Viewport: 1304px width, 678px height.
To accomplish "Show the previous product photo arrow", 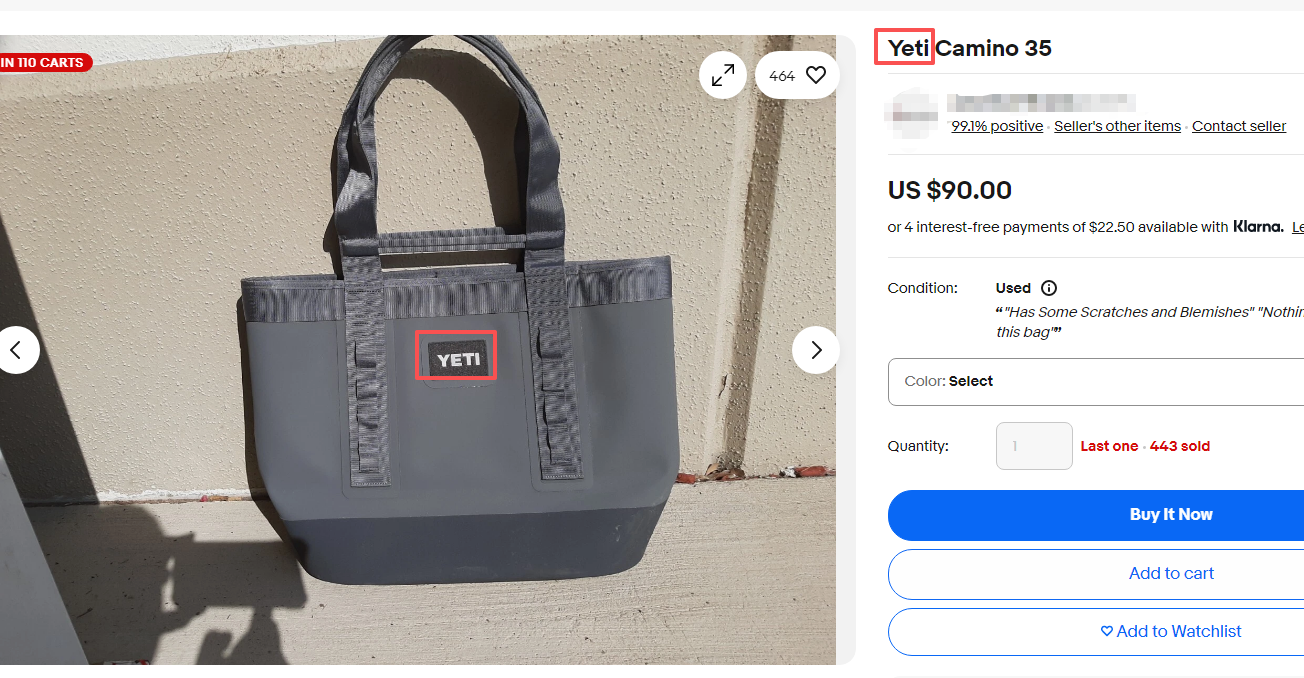I will [16, 350].
